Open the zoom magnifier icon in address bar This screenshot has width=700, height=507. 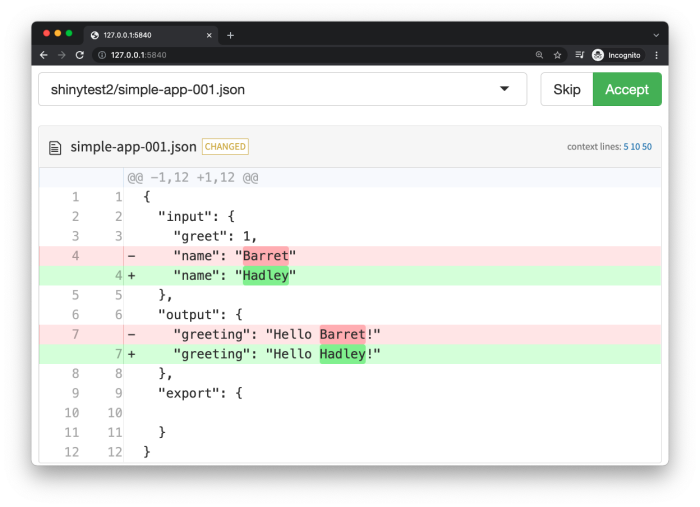click(x=539, y=55)
